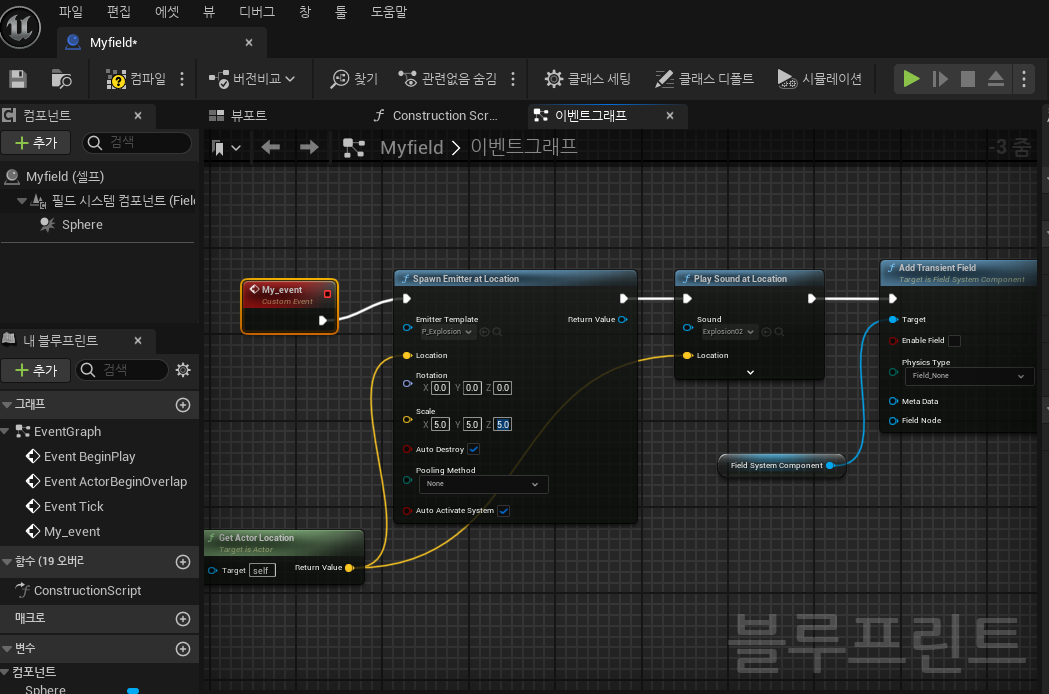Start 시뮬레이션 simulation
The width and height of the screenshot is (1049, 694).
pyautogui.click(x=820, y=79)
